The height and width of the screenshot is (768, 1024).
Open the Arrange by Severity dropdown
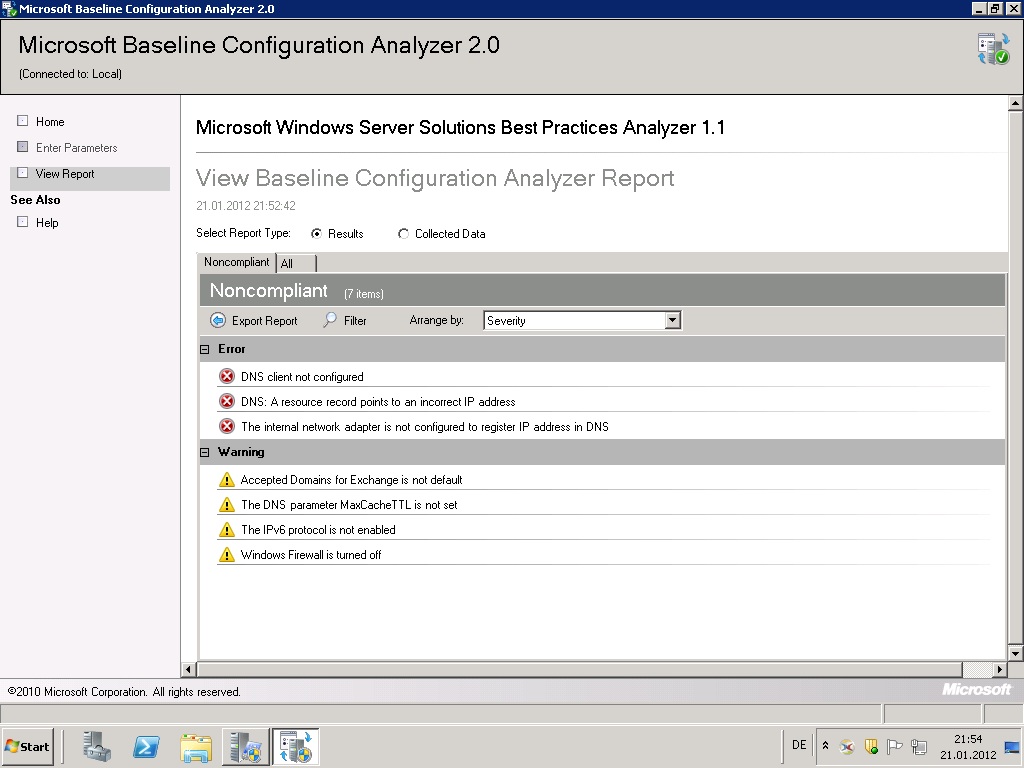[x=672, y=321]
